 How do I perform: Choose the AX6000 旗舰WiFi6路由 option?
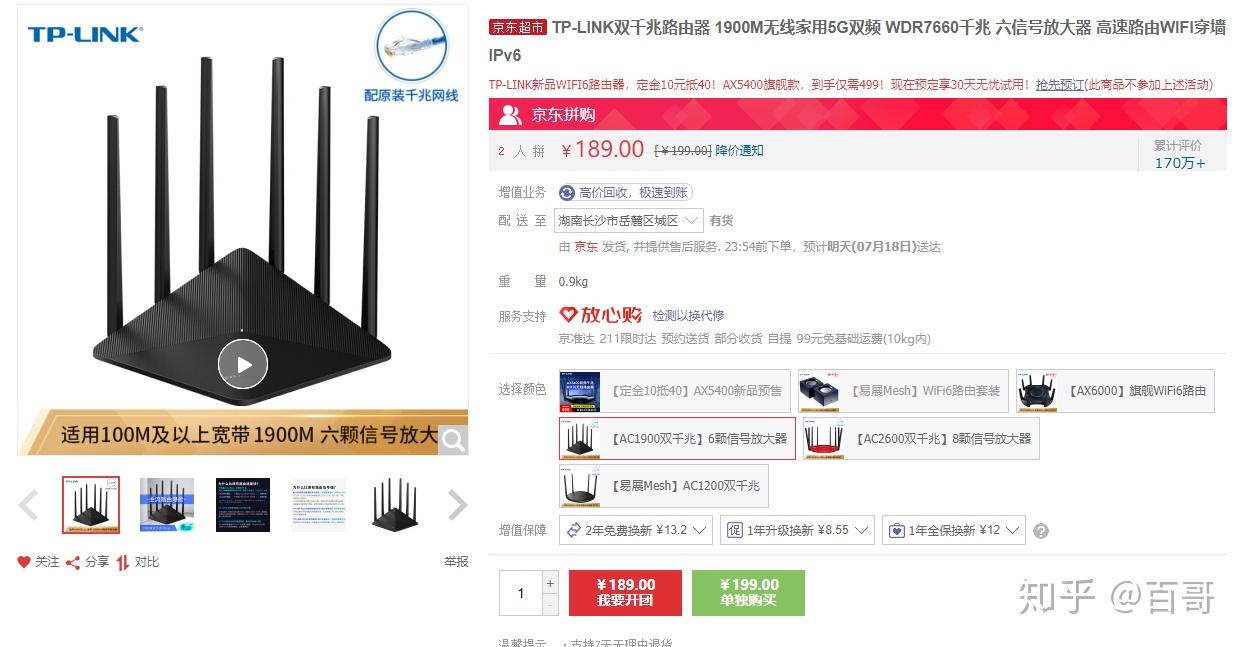point(1115,391)
